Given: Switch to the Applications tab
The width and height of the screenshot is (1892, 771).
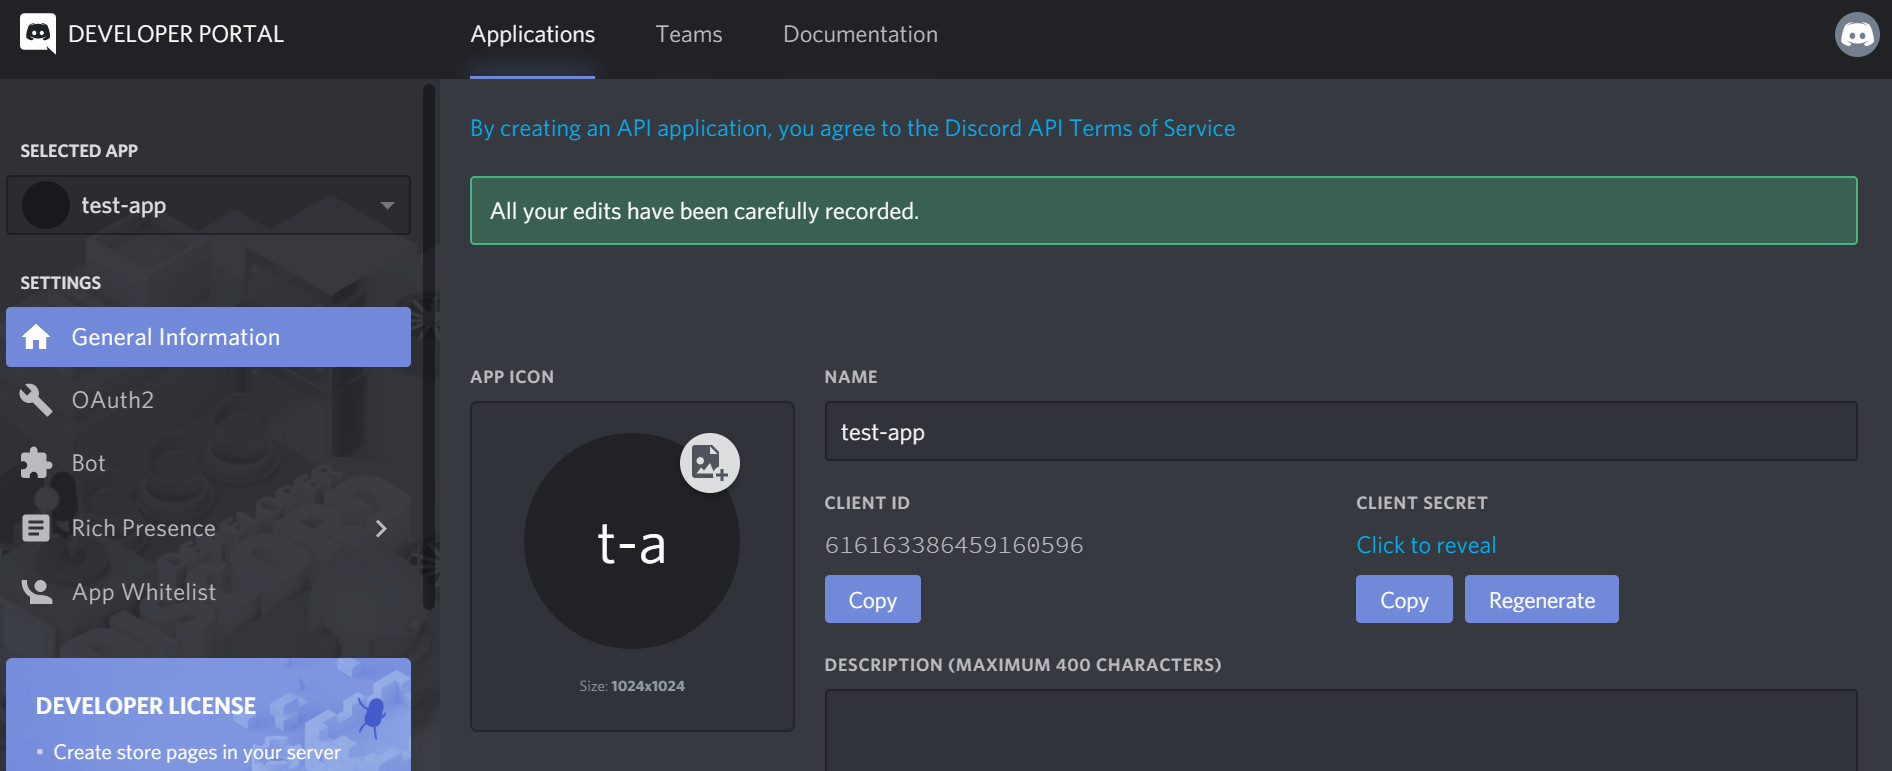Looking at the screenshot, I should (533, 35).
